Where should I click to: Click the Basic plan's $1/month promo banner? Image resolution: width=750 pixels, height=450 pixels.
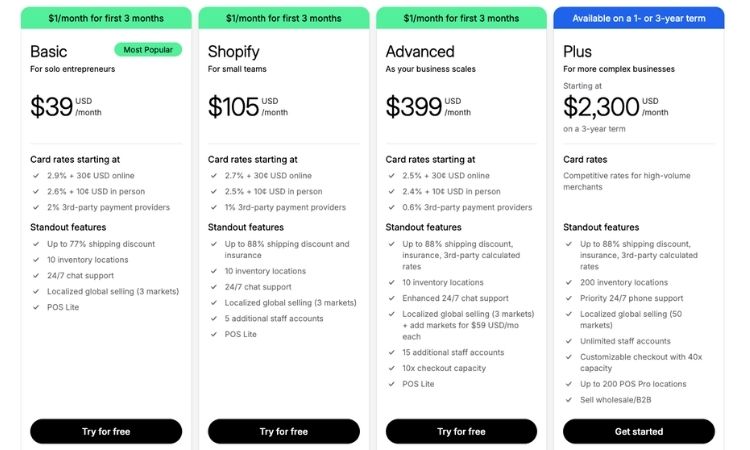106,18
